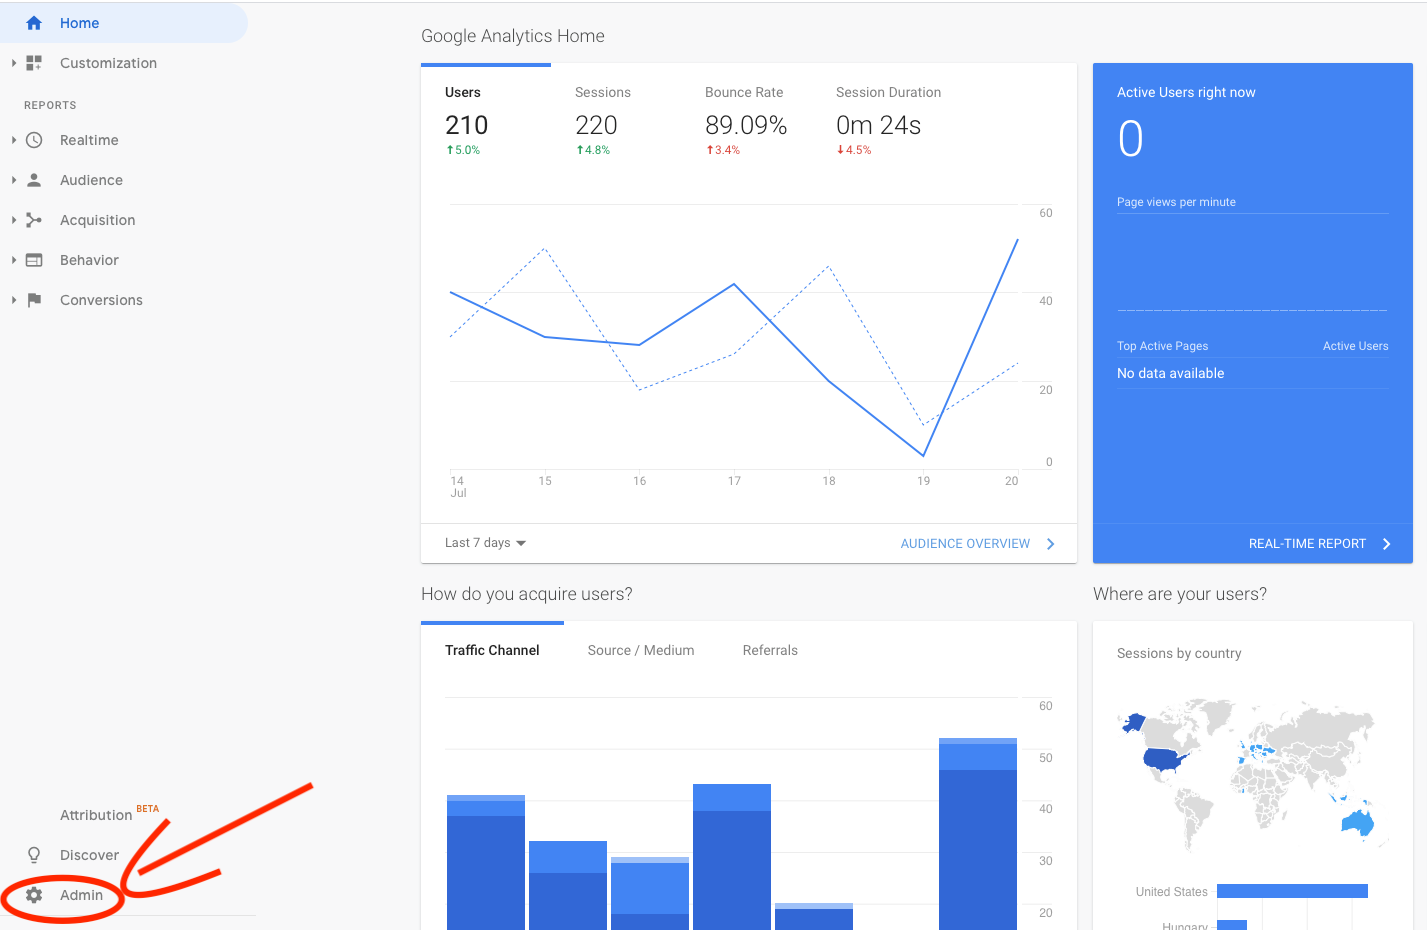Click the Customization dashboard icon
The width and height of the screenshot is (1427, 930).
tap(34, 63)
